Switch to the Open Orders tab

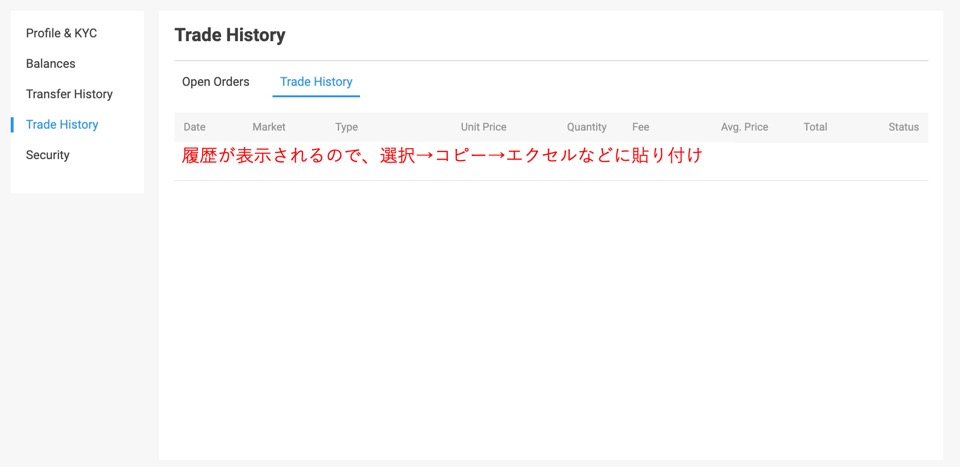(x=216, y=82)
